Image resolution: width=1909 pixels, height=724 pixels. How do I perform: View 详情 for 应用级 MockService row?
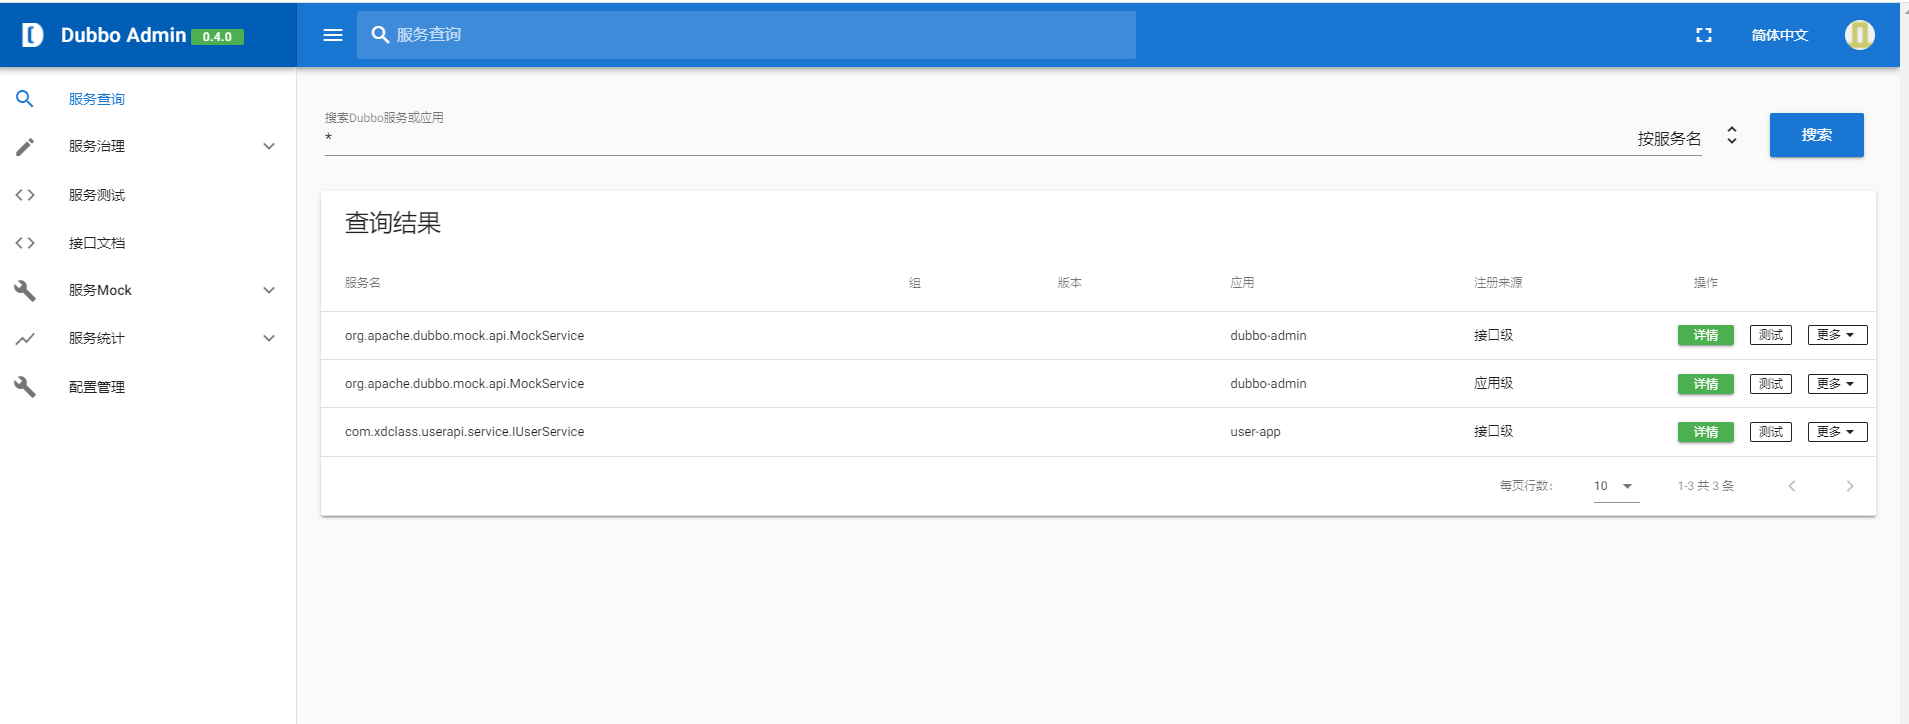(x=1706, y=384)
